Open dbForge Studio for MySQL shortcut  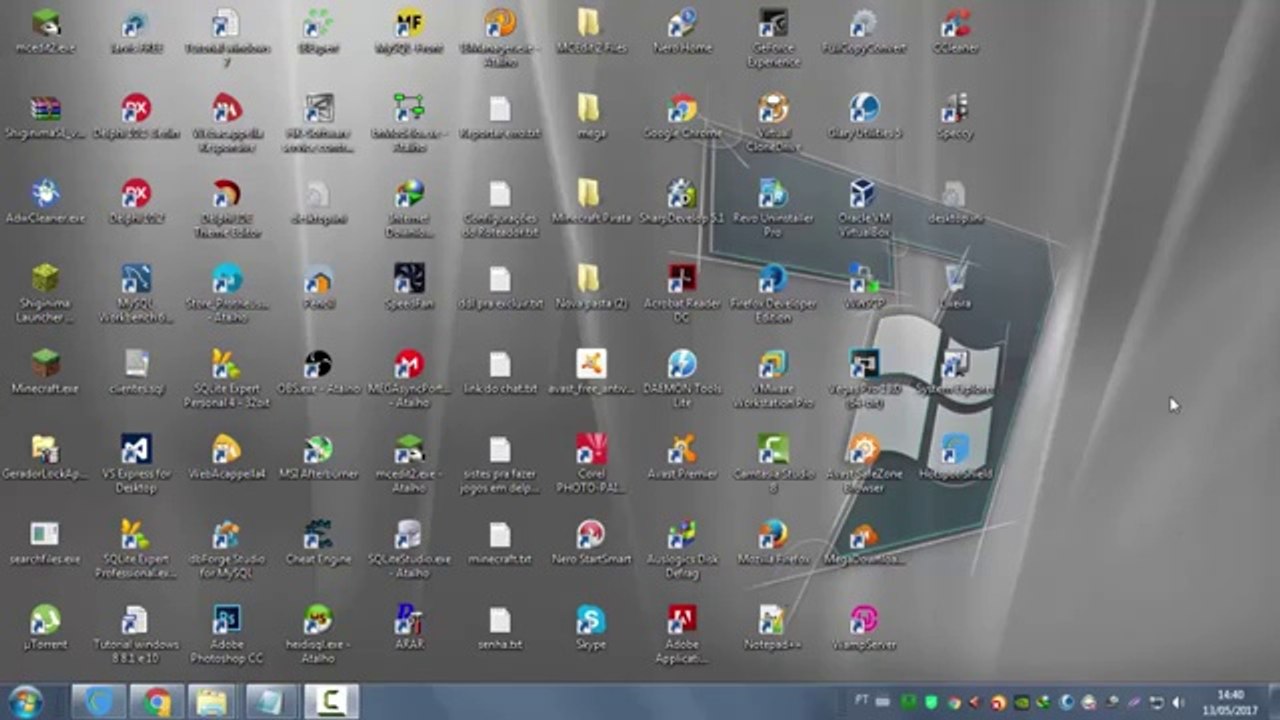tap(227, 549)
